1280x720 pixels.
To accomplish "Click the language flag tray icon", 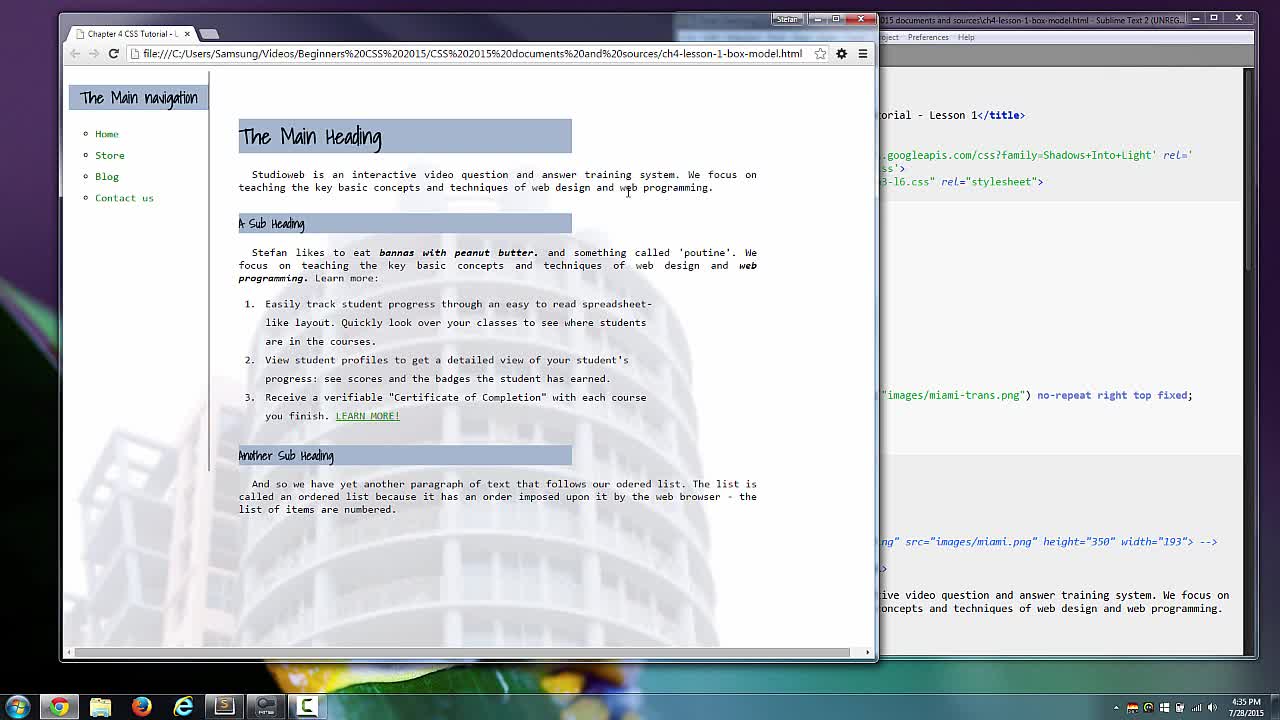I will 1133,708.
